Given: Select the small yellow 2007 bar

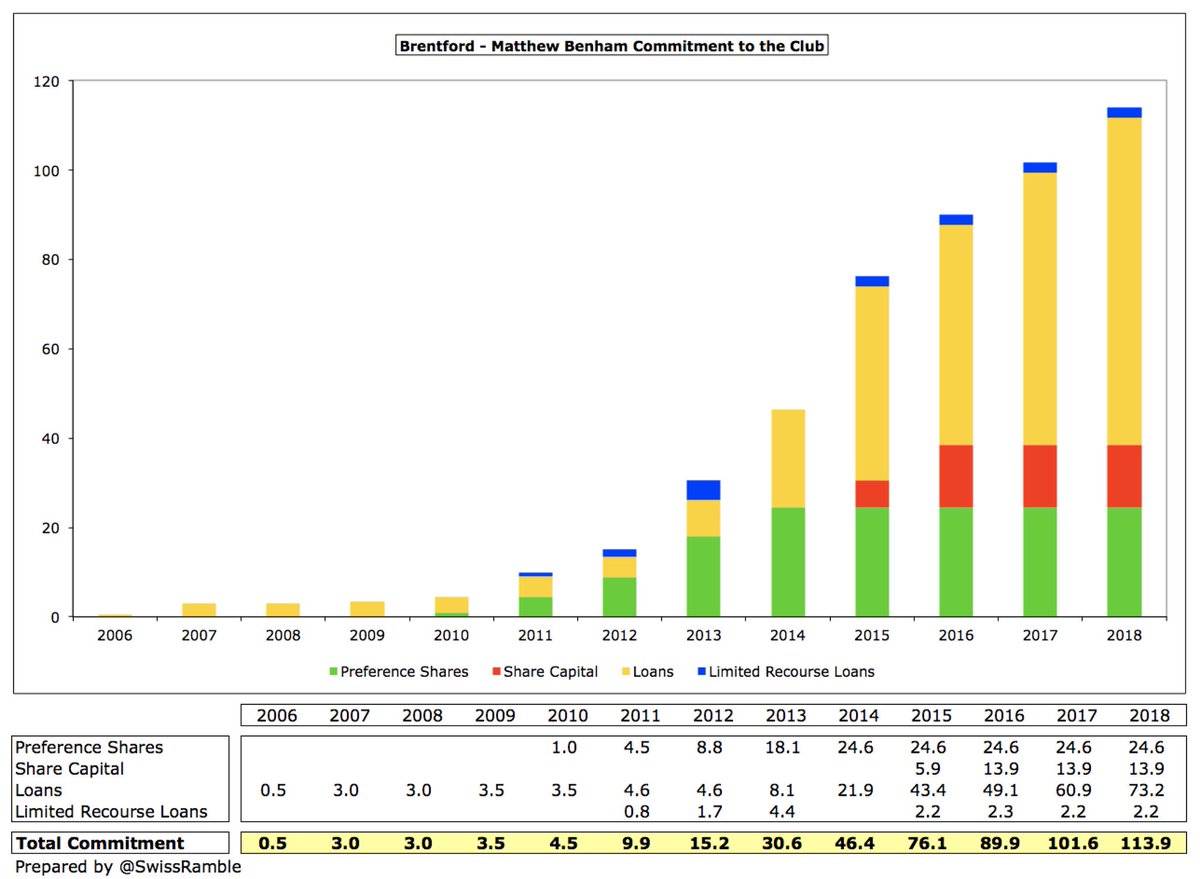Looking at the screenshot, I should click(199, 610).
